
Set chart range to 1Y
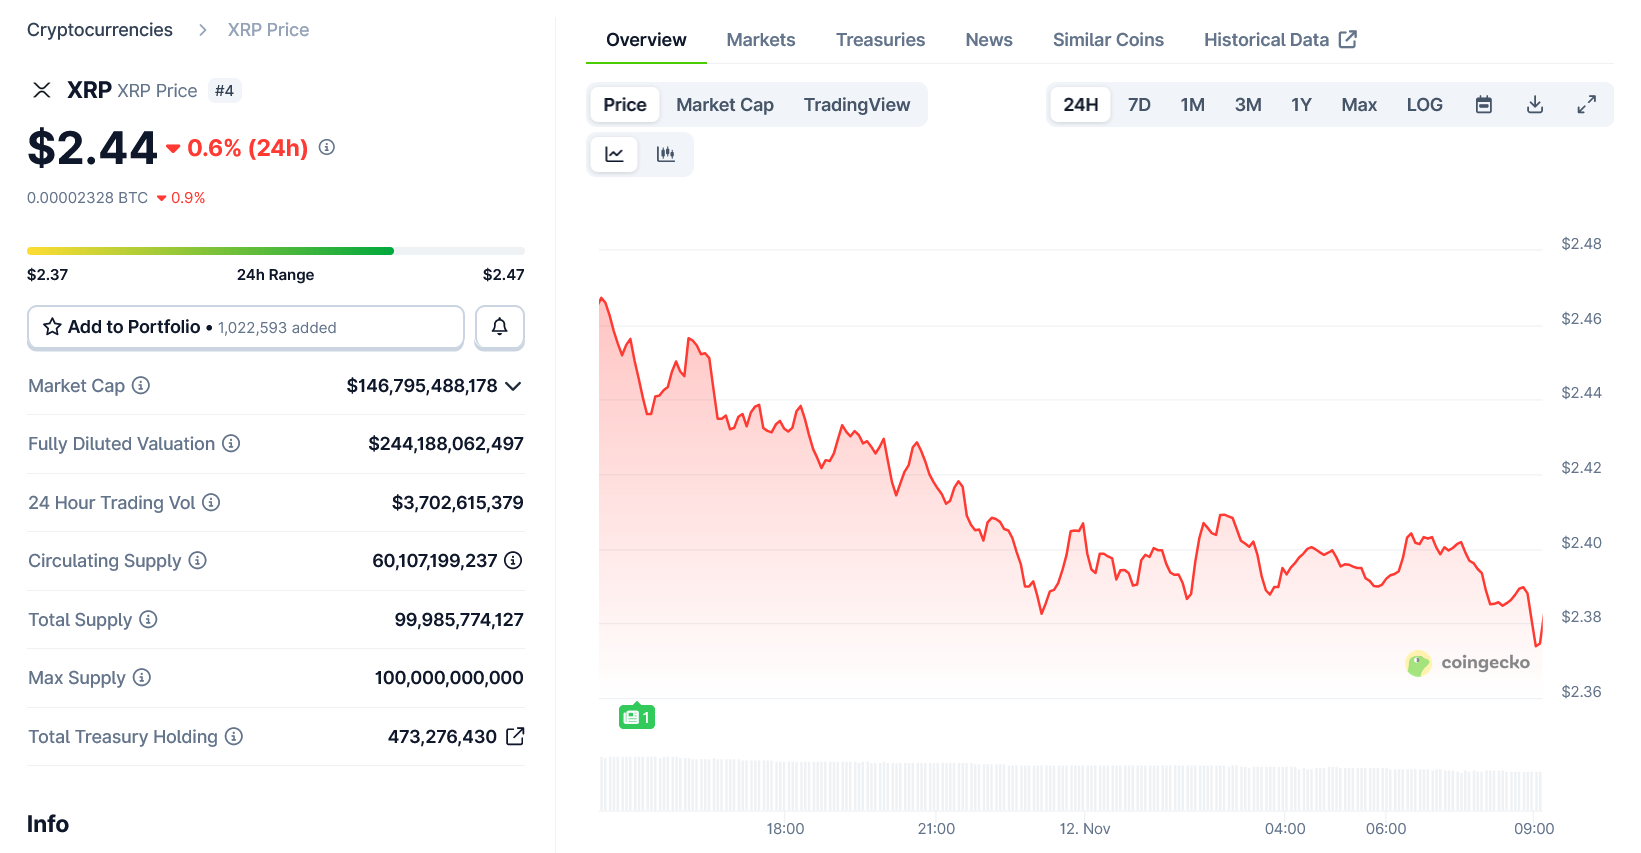(1301, 104)
